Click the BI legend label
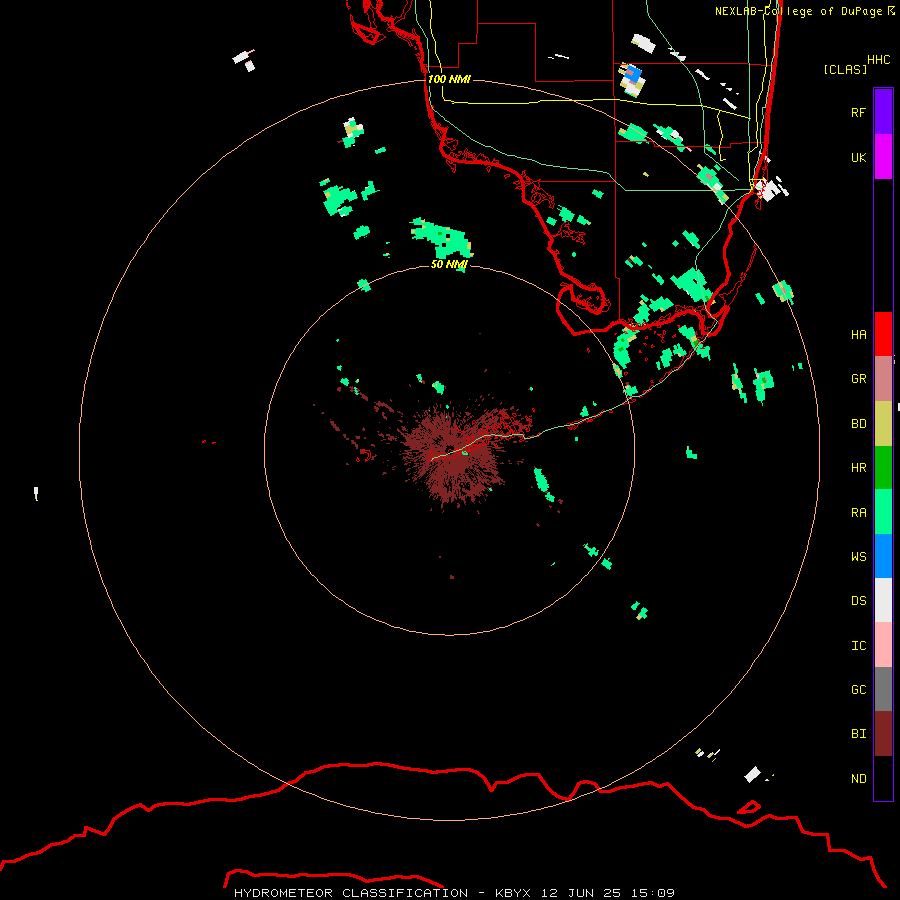The height and width of the screenshot is (900, 900). click(858, 734)
